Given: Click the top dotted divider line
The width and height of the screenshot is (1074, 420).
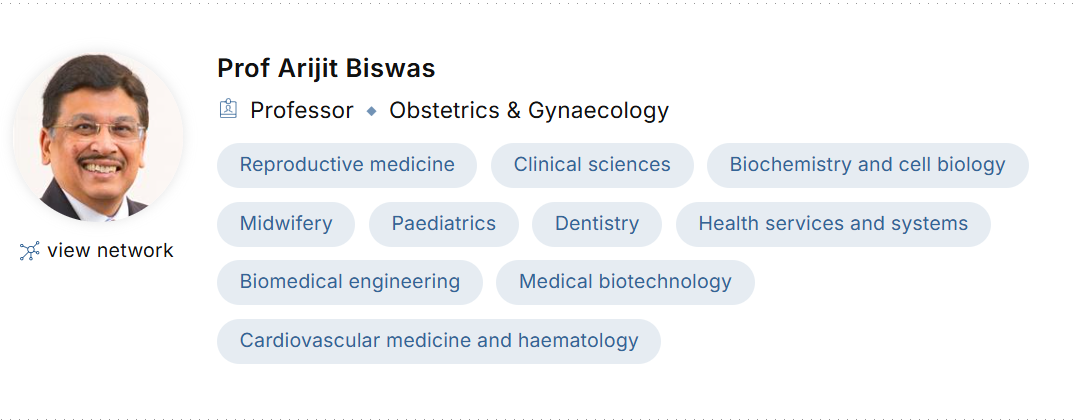Looking at the screenshot, I should pos(537,3).
